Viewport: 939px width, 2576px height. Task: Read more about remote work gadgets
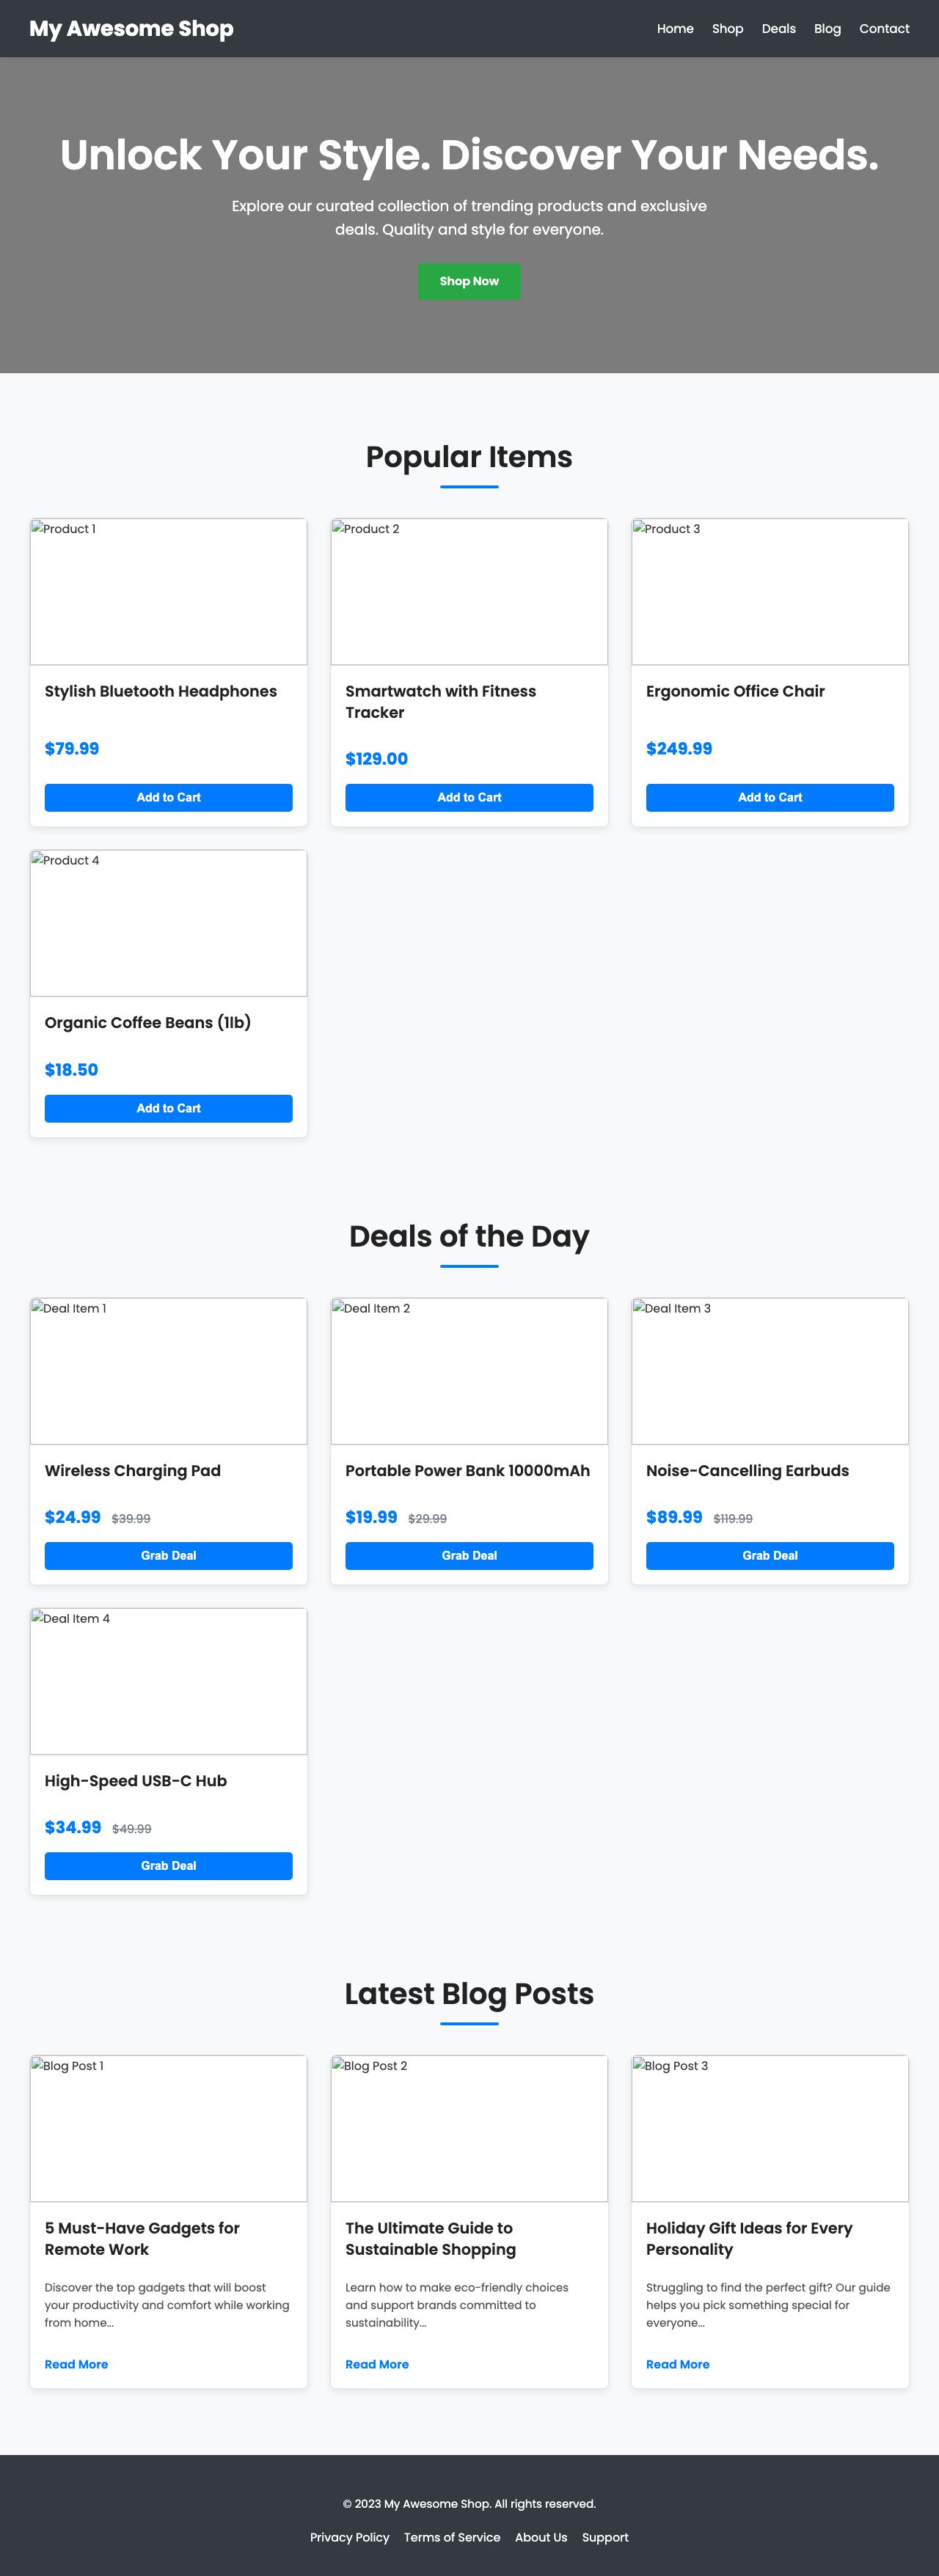(x=75, y=2364)
